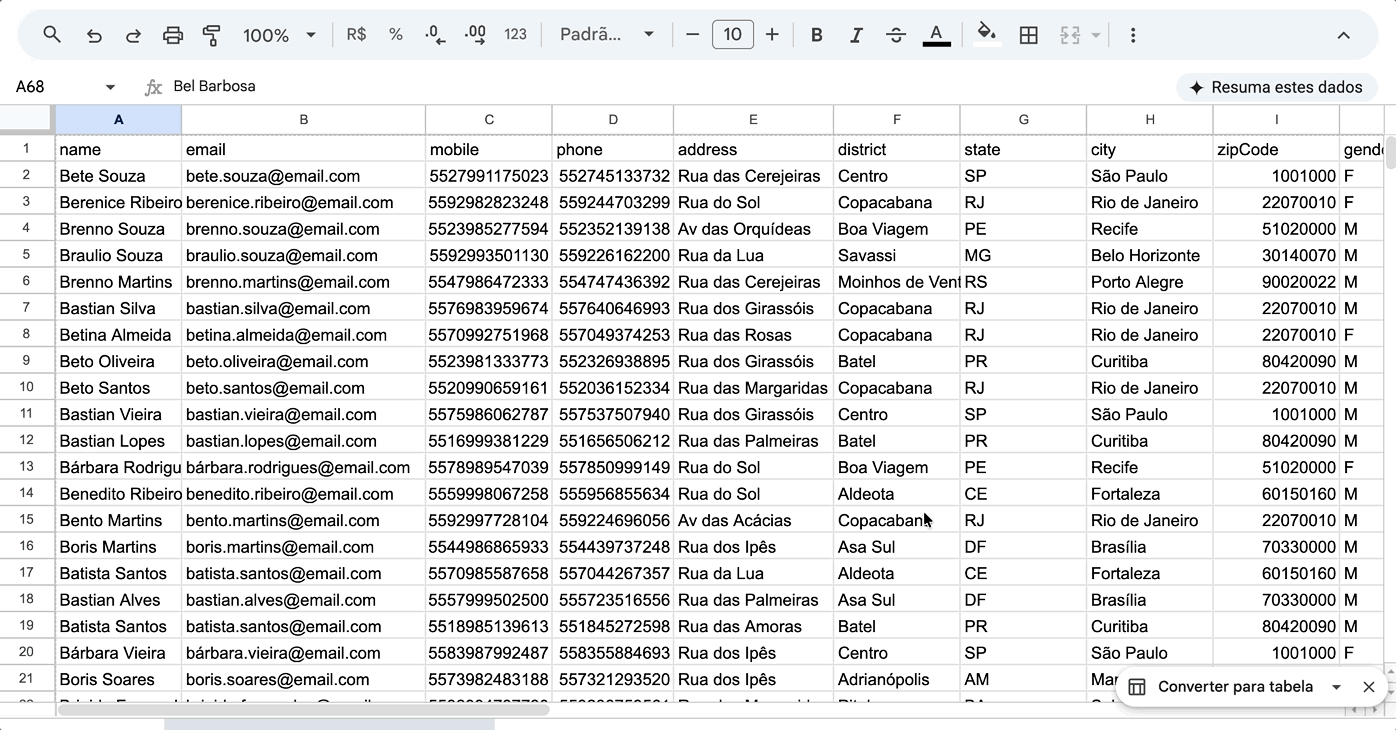Click the search magnifier icon in toolbar
The width and height of the screenshot is (1396, 730).
point(52,35)
